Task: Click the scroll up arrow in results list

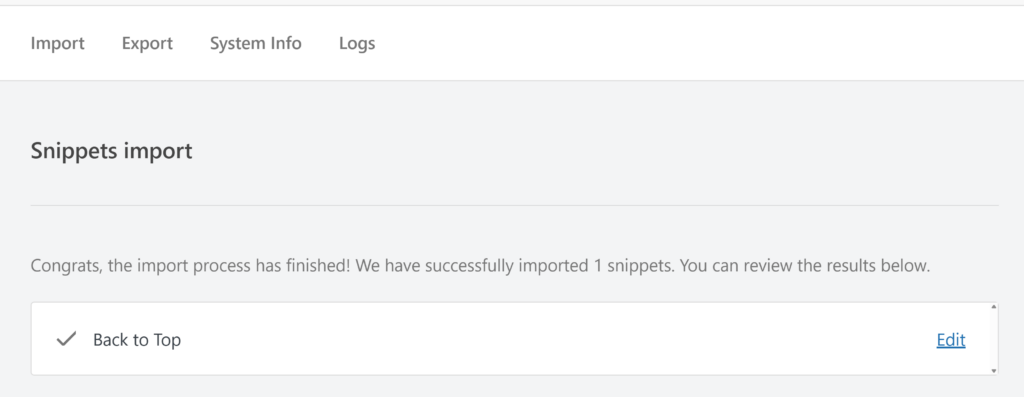Action: coord(994,306)
